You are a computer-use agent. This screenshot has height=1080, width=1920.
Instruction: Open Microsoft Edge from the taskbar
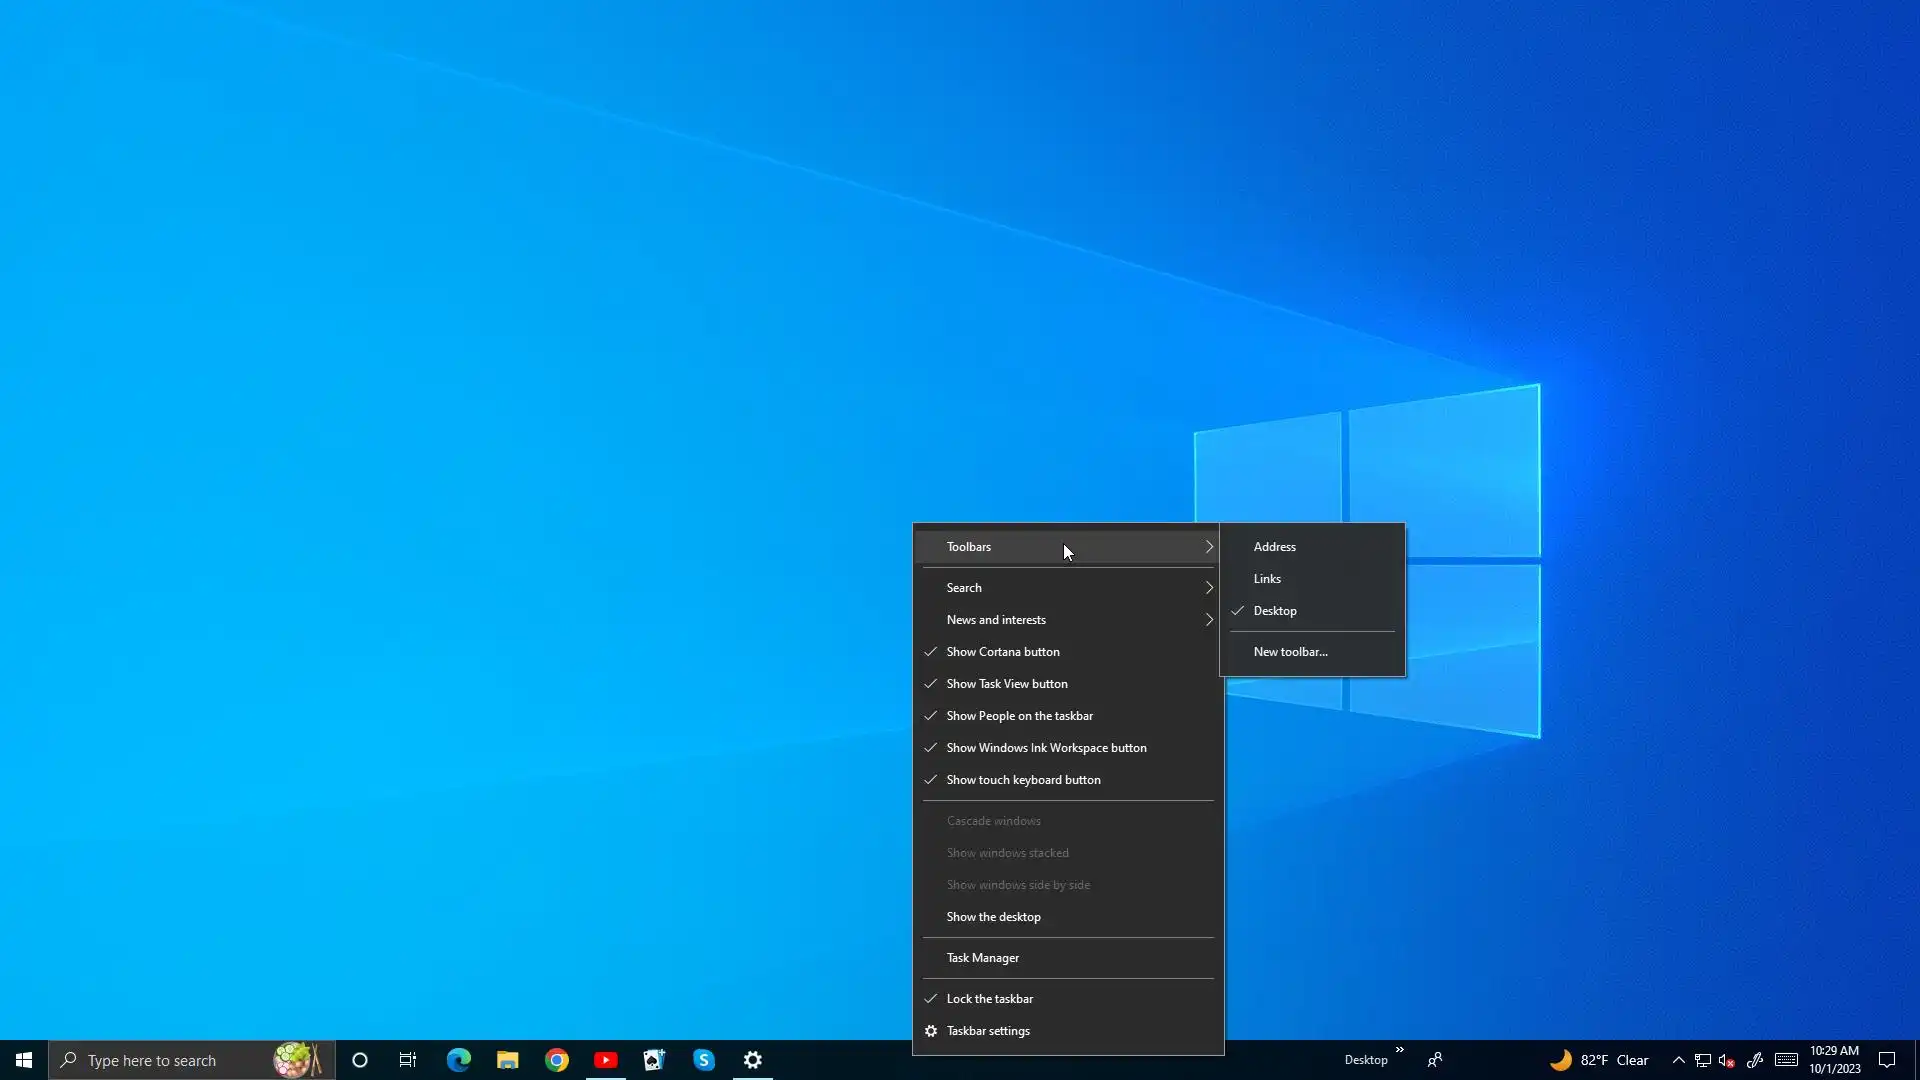pos(458,1060)
